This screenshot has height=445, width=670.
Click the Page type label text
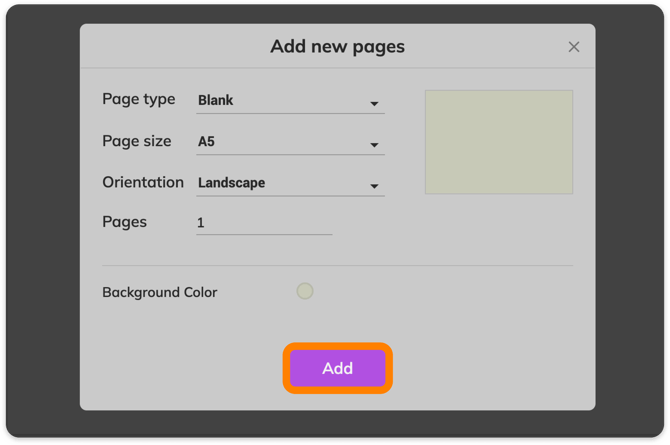tap(138, 99)
